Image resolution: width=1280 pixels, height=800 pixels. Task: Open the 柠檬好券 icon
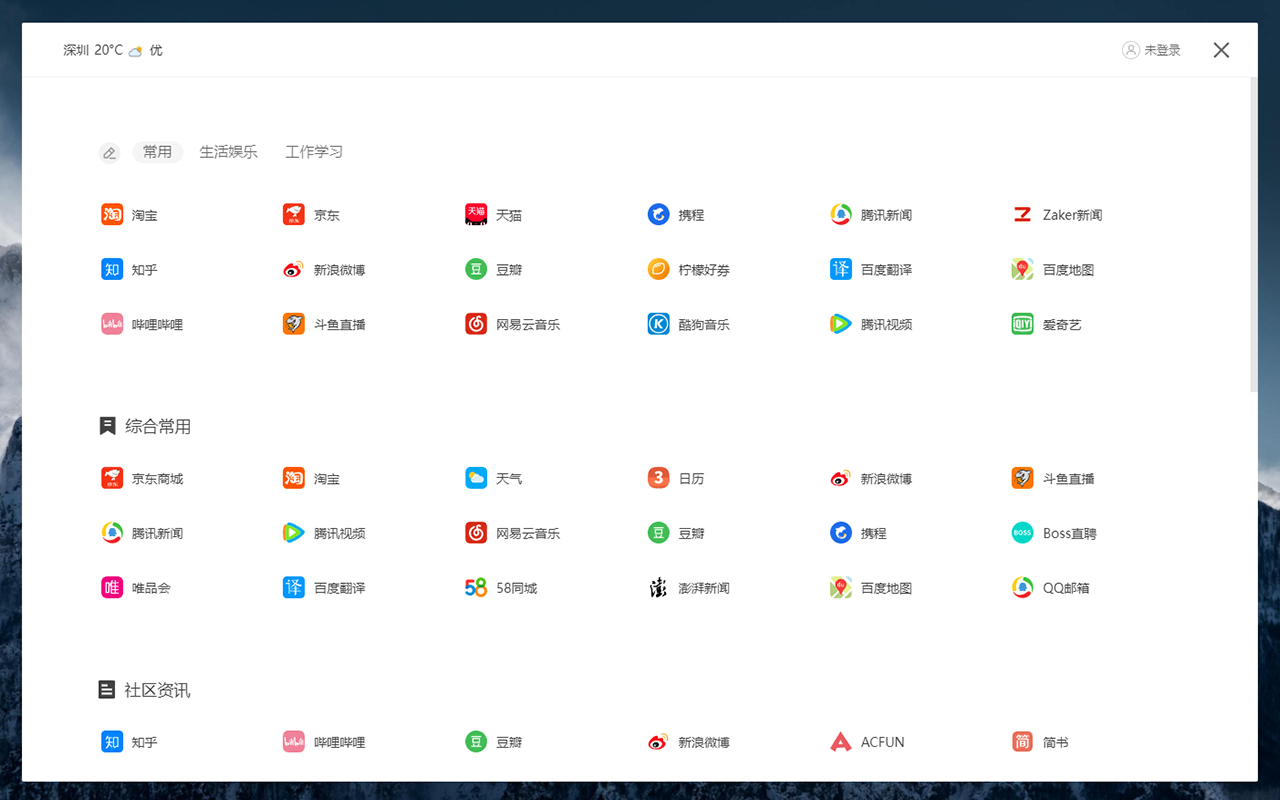point(658,270)
